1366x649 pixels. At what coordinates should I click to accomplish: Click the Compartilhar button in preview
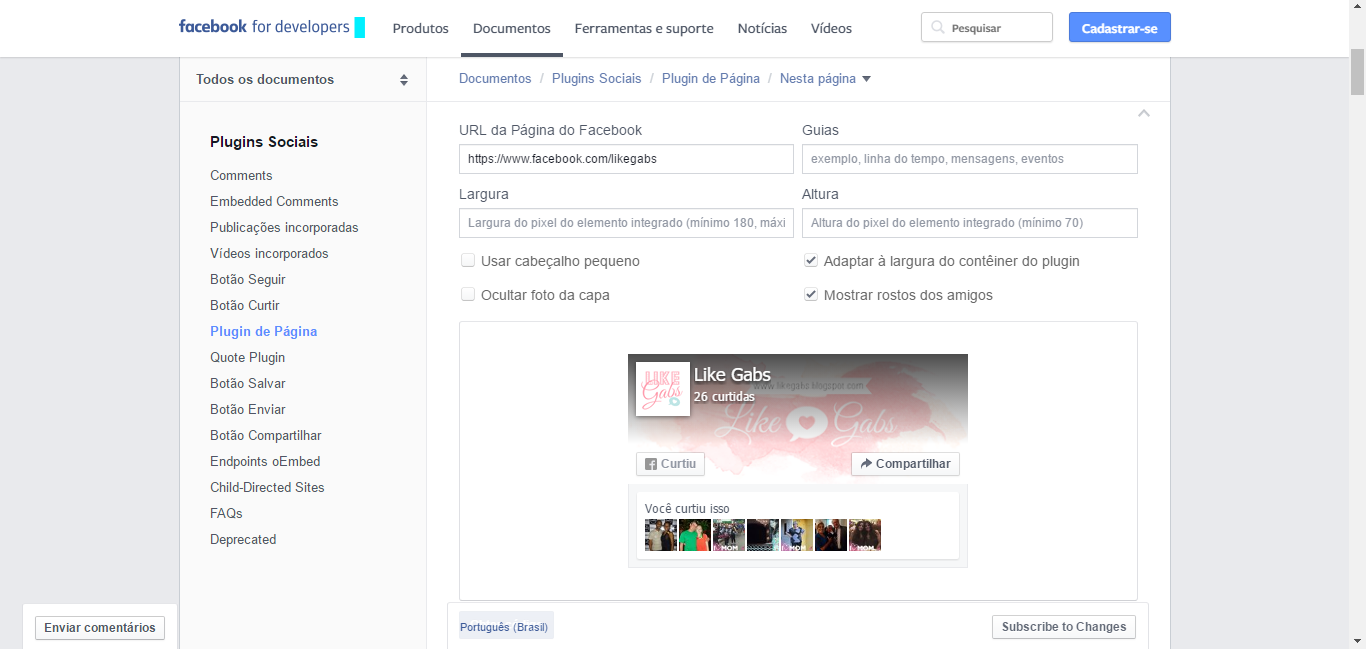point(905,464)
